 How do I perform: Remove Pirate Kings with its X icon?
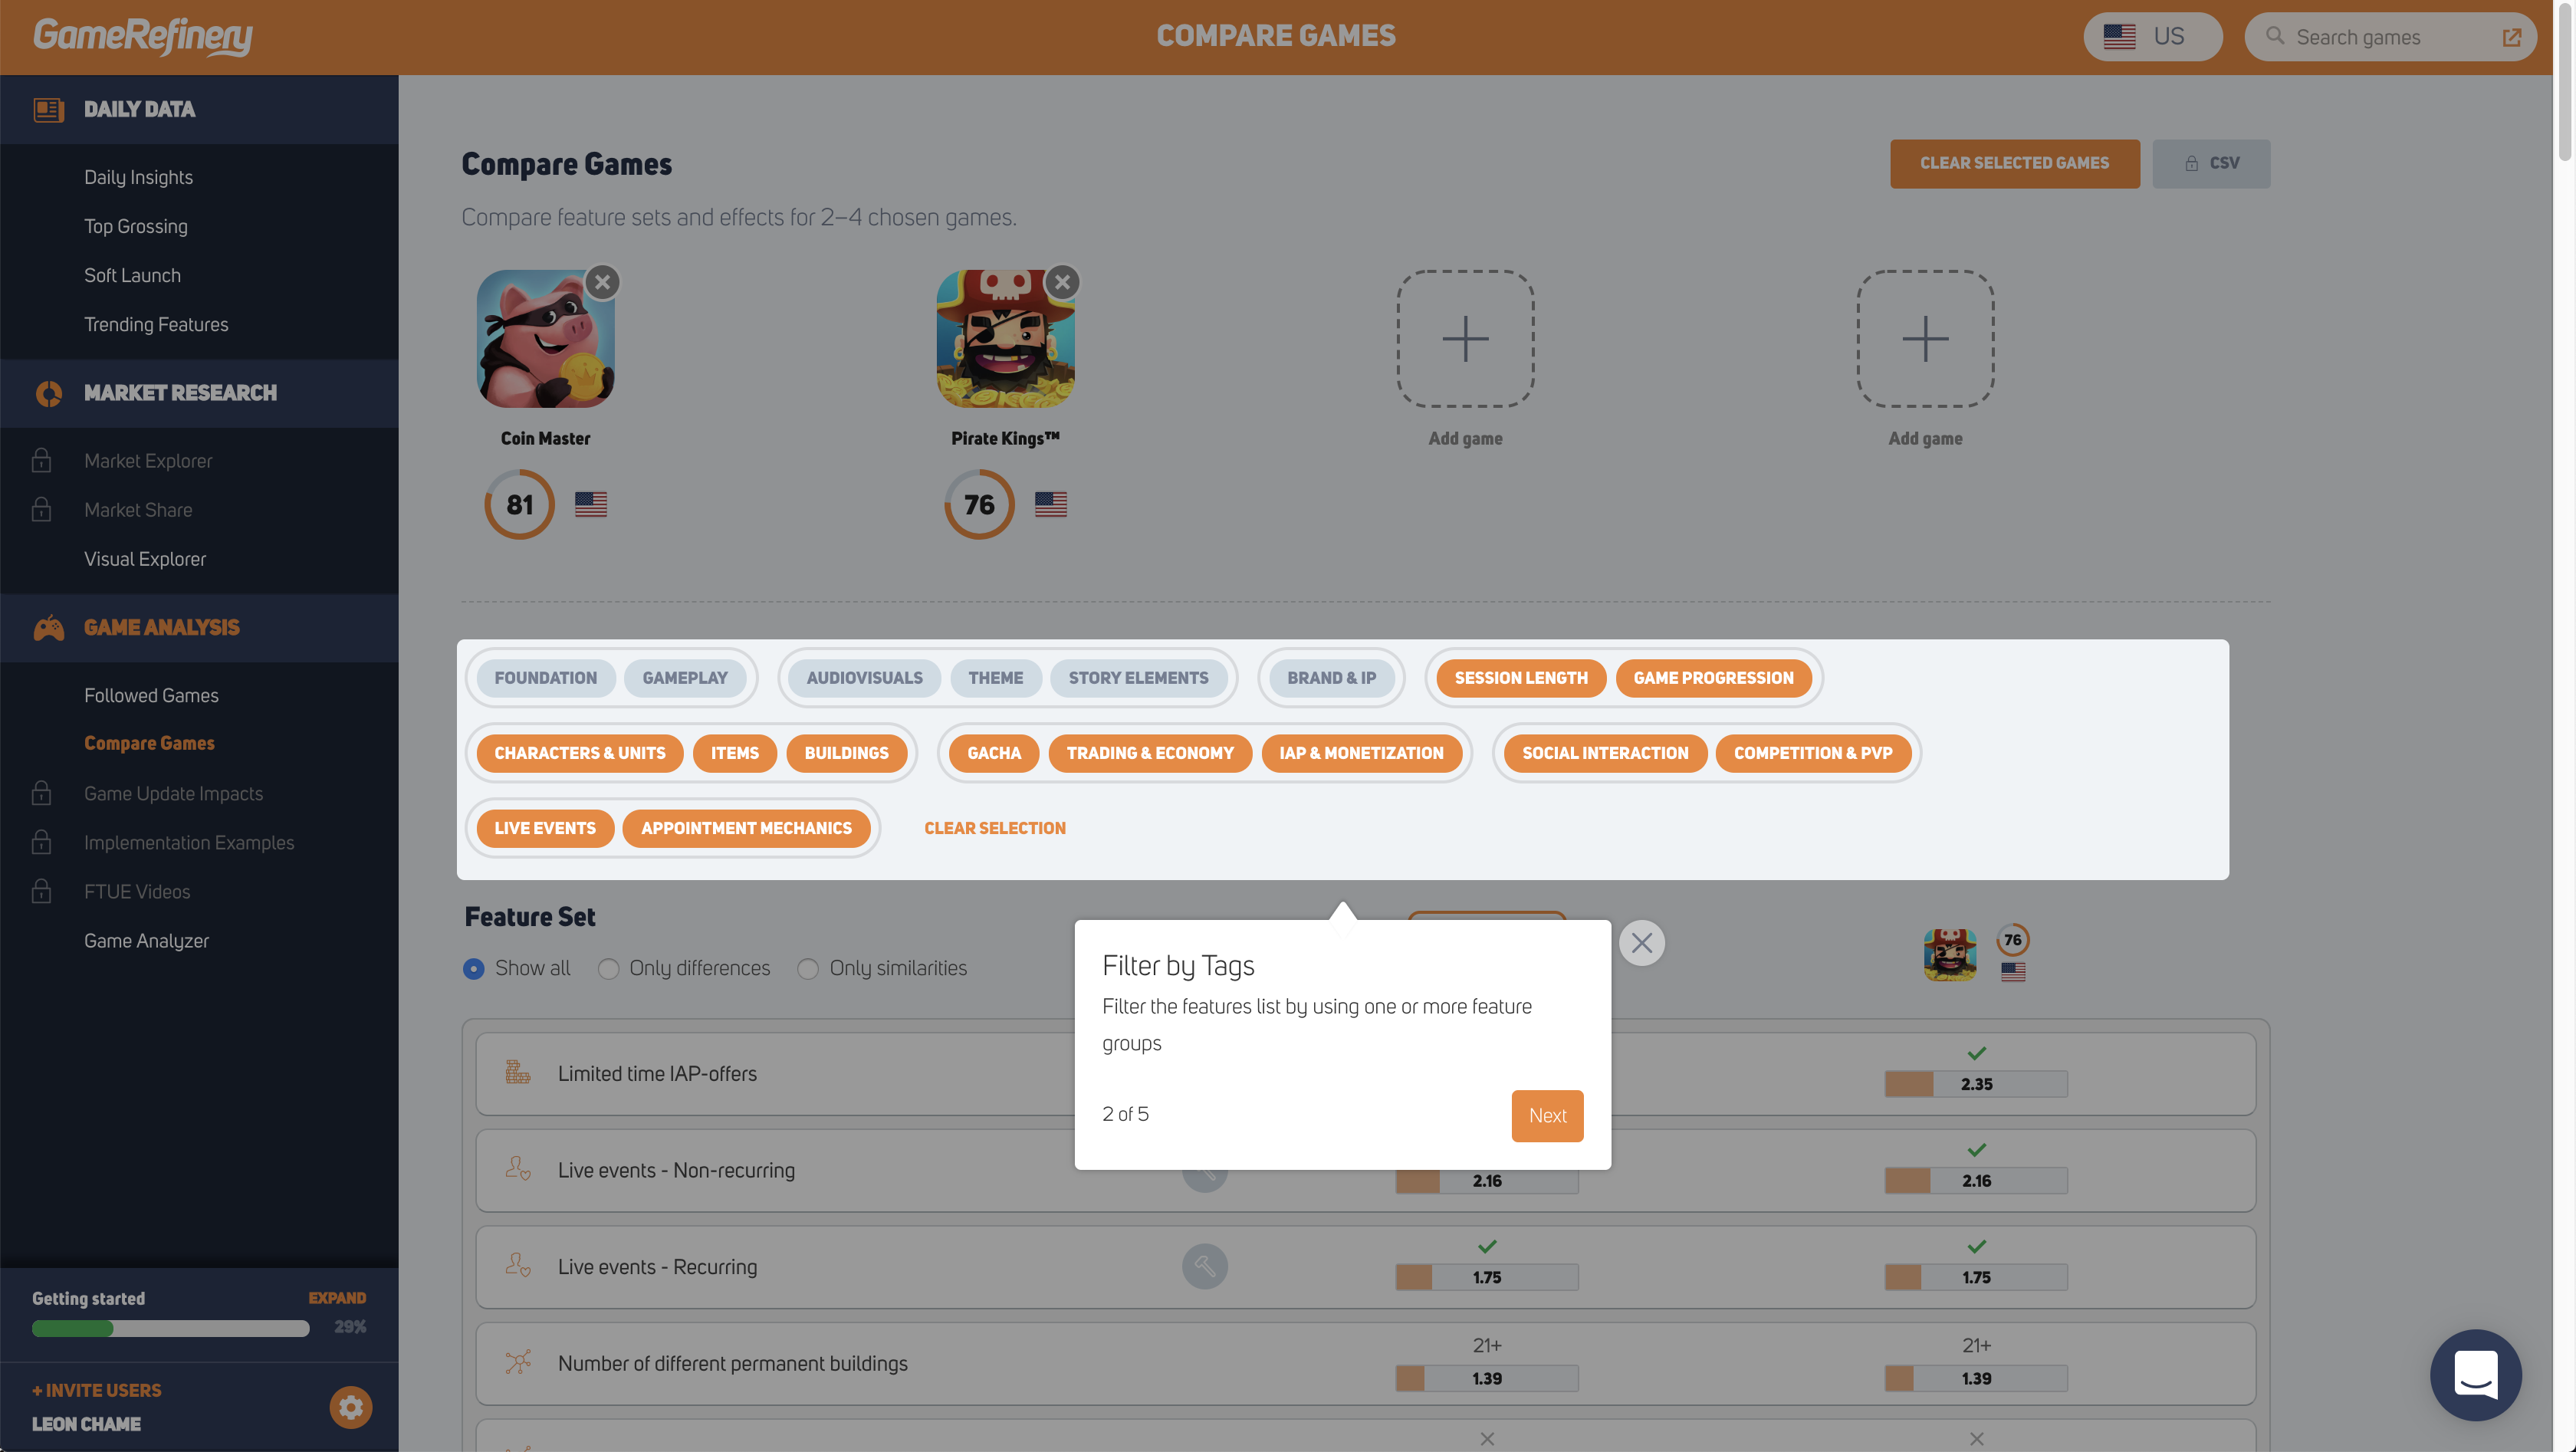pos(1062,283)
